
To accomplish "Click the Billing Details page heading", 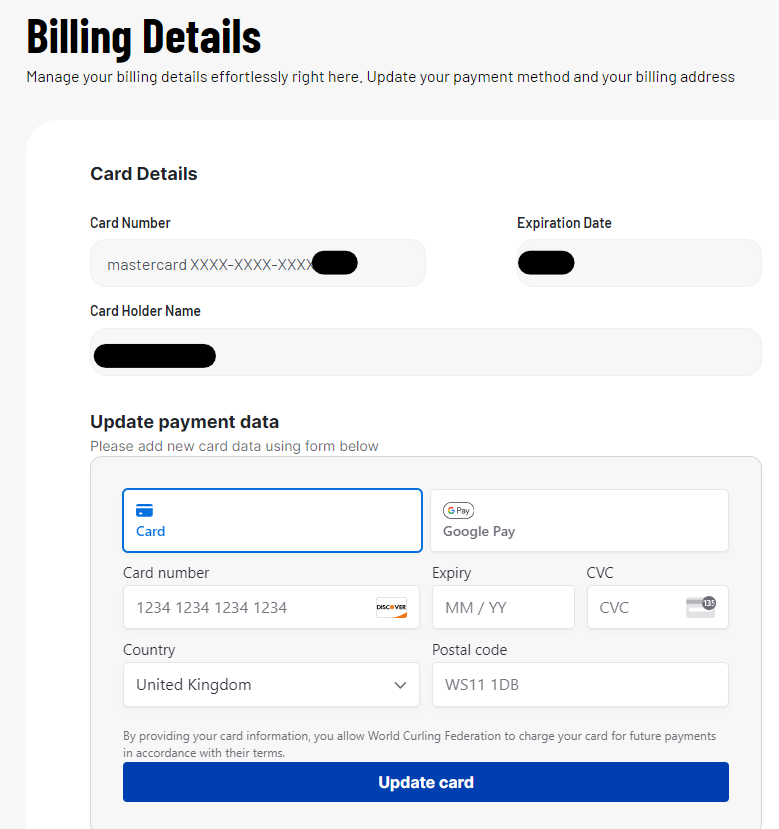I will coord(144,36).
